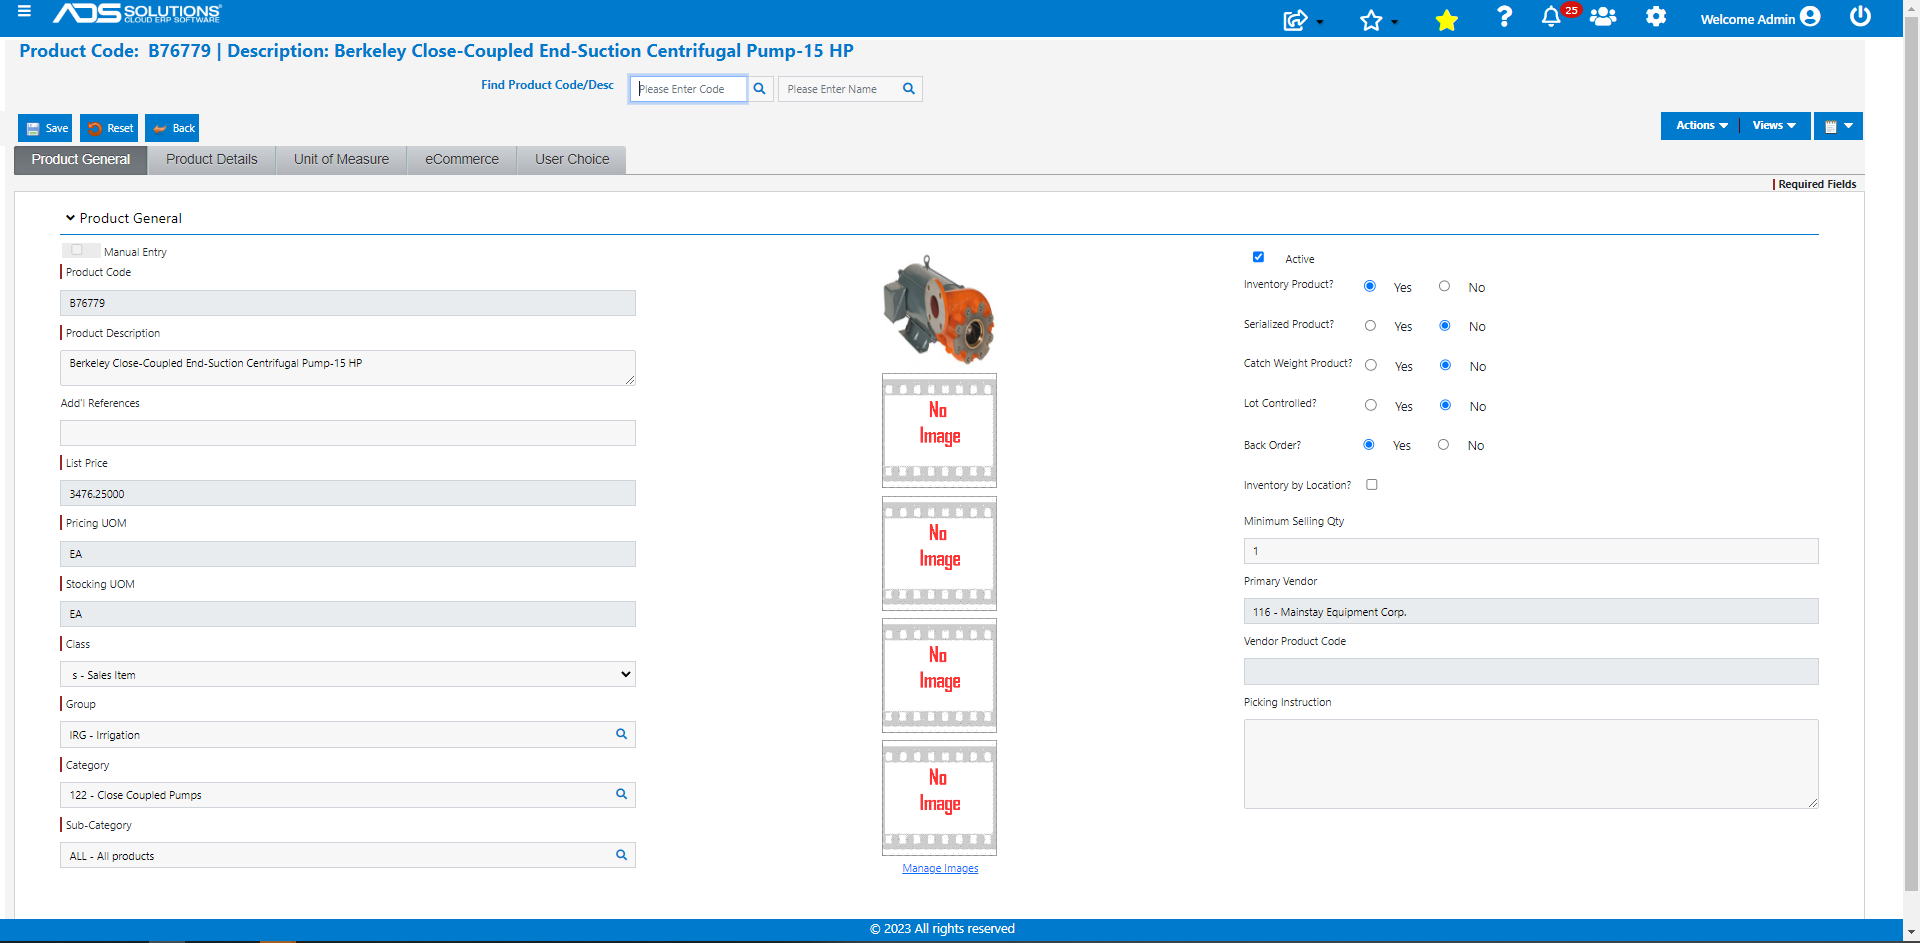This screenshot has height=943, width=1920.
Task: Open the share icon in top toolbar
Action: (1295, 18)
